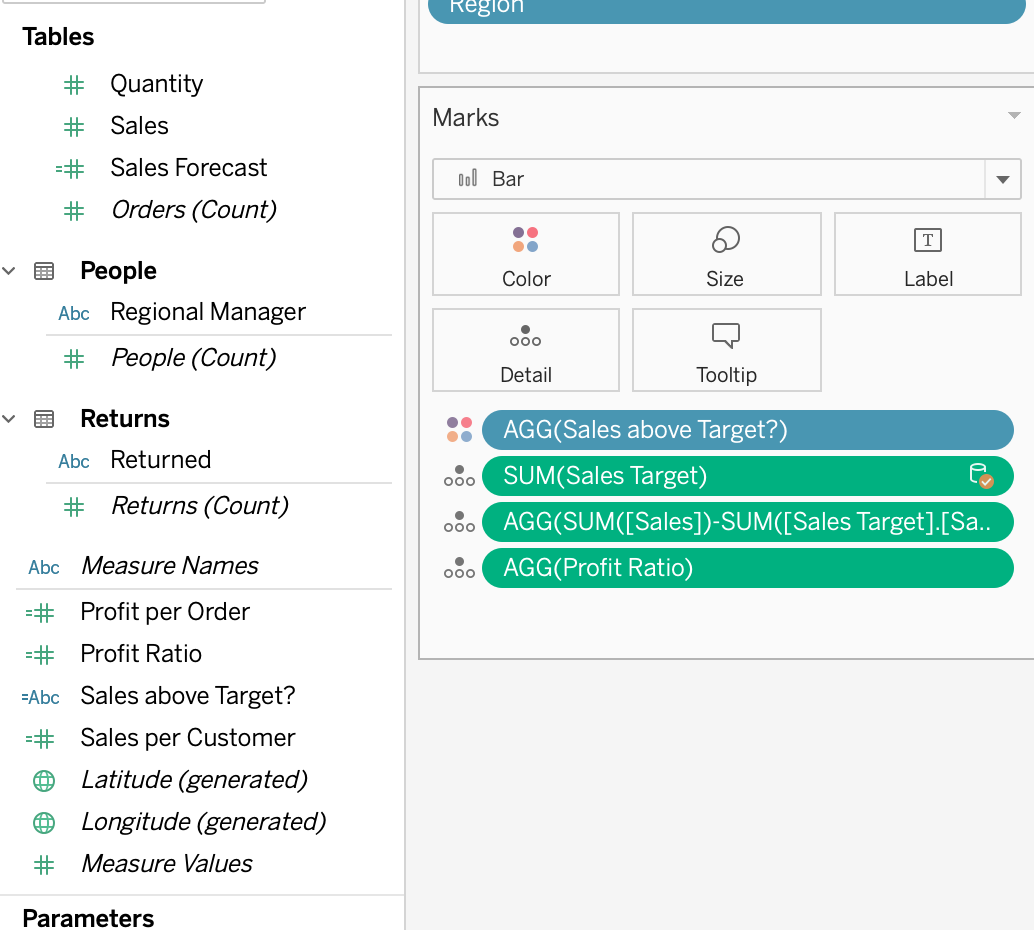
Task: Click the Abc icon next to the Returned field
Action: pyautogui.click(x=73, y=461)
